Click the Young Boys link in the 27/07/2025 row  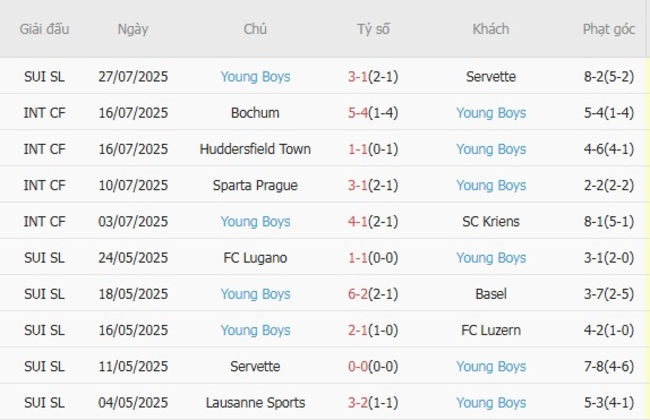(x=255, y=76)
